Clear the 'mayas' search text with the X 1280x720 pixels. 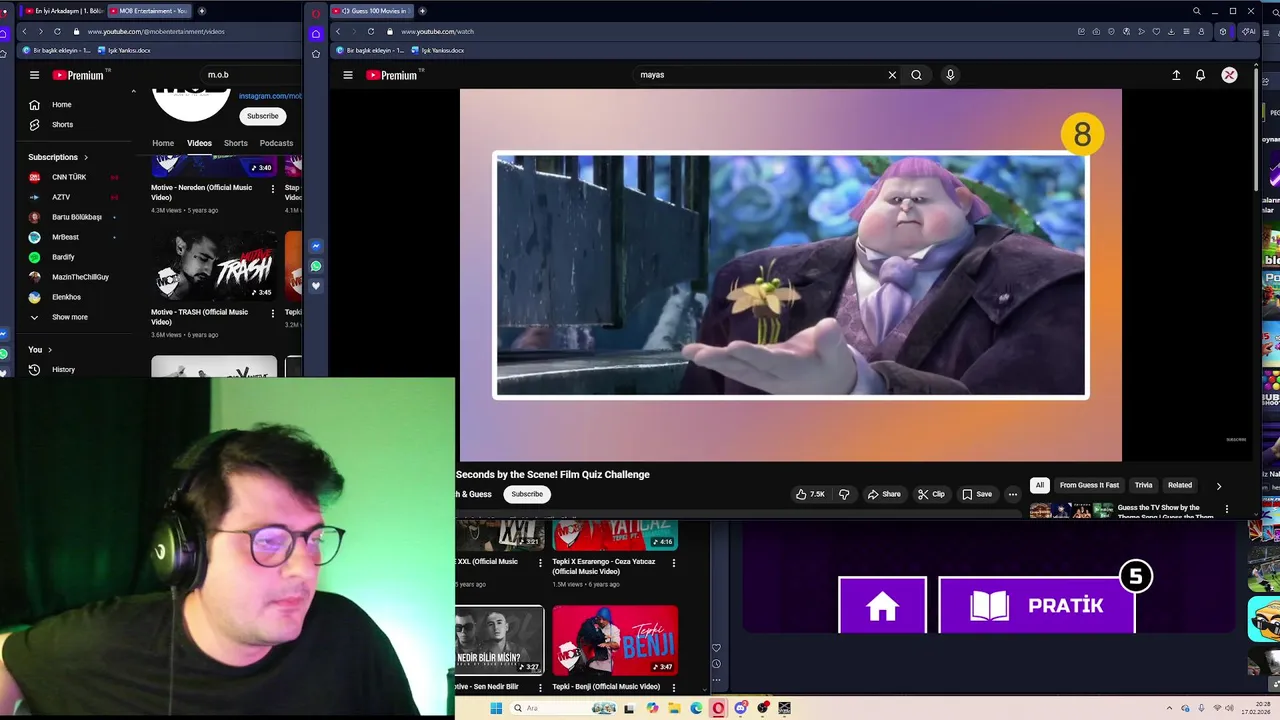coord(892,75)
